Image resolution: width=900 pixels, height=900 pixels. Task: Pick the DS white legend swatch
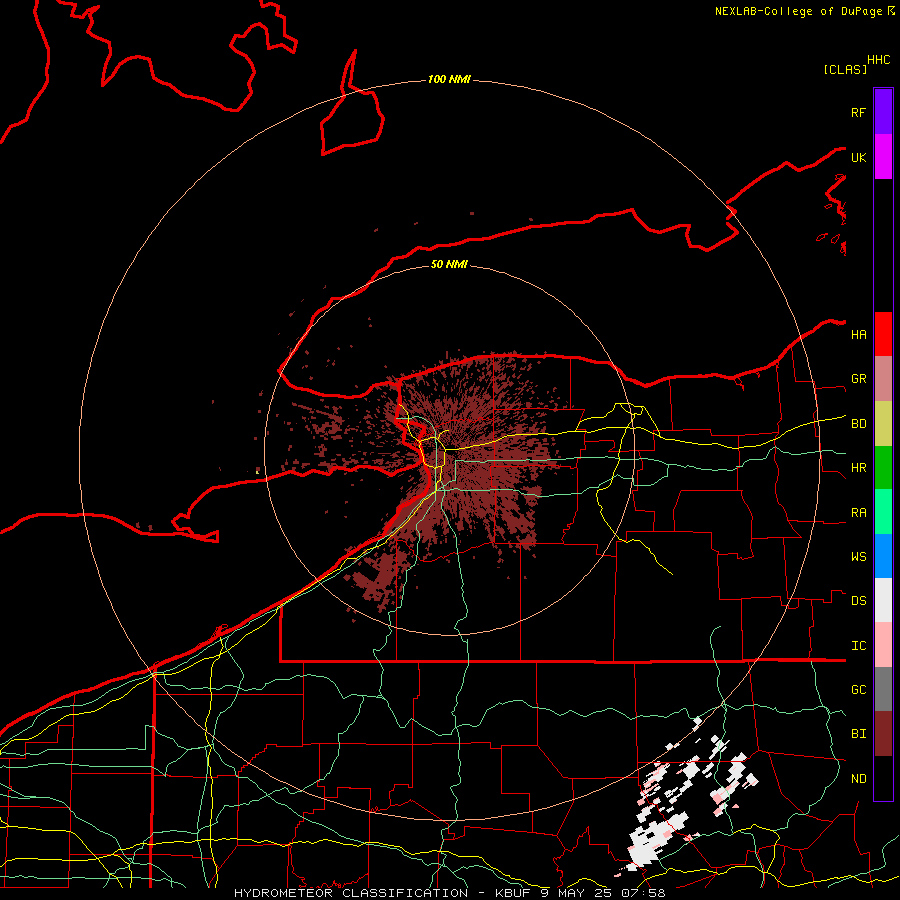pos(883,600)
